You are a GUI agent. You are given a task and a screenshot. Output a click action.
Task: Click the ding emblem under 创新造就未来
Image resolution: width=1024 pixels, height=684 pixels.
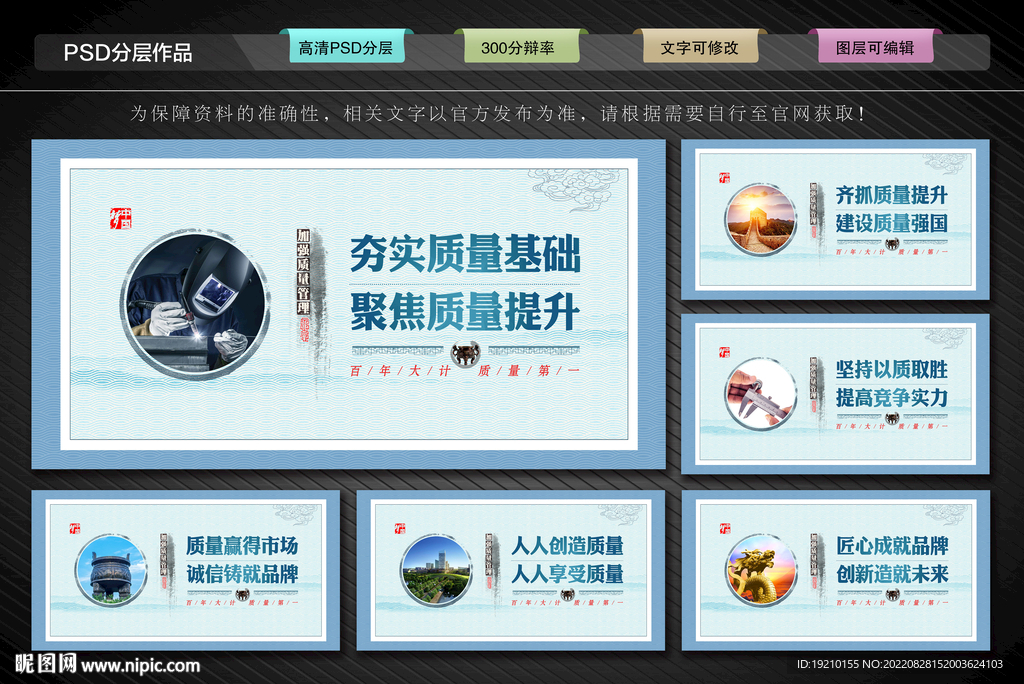[892, 594]
